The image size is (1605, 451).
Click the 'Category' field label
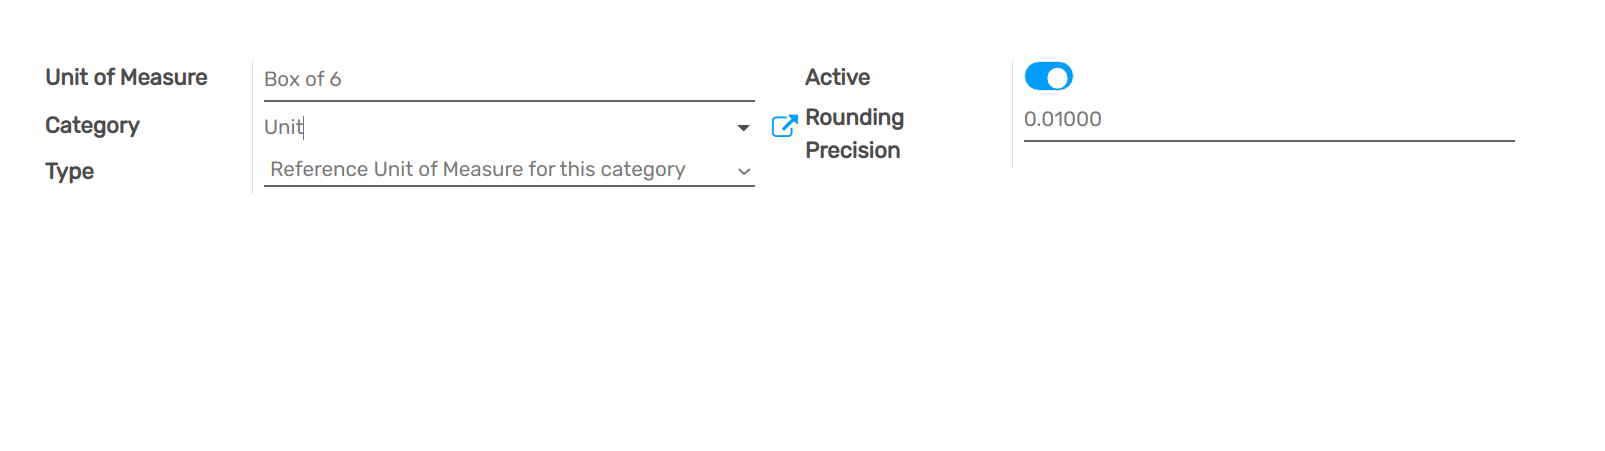tap(92, 126)
